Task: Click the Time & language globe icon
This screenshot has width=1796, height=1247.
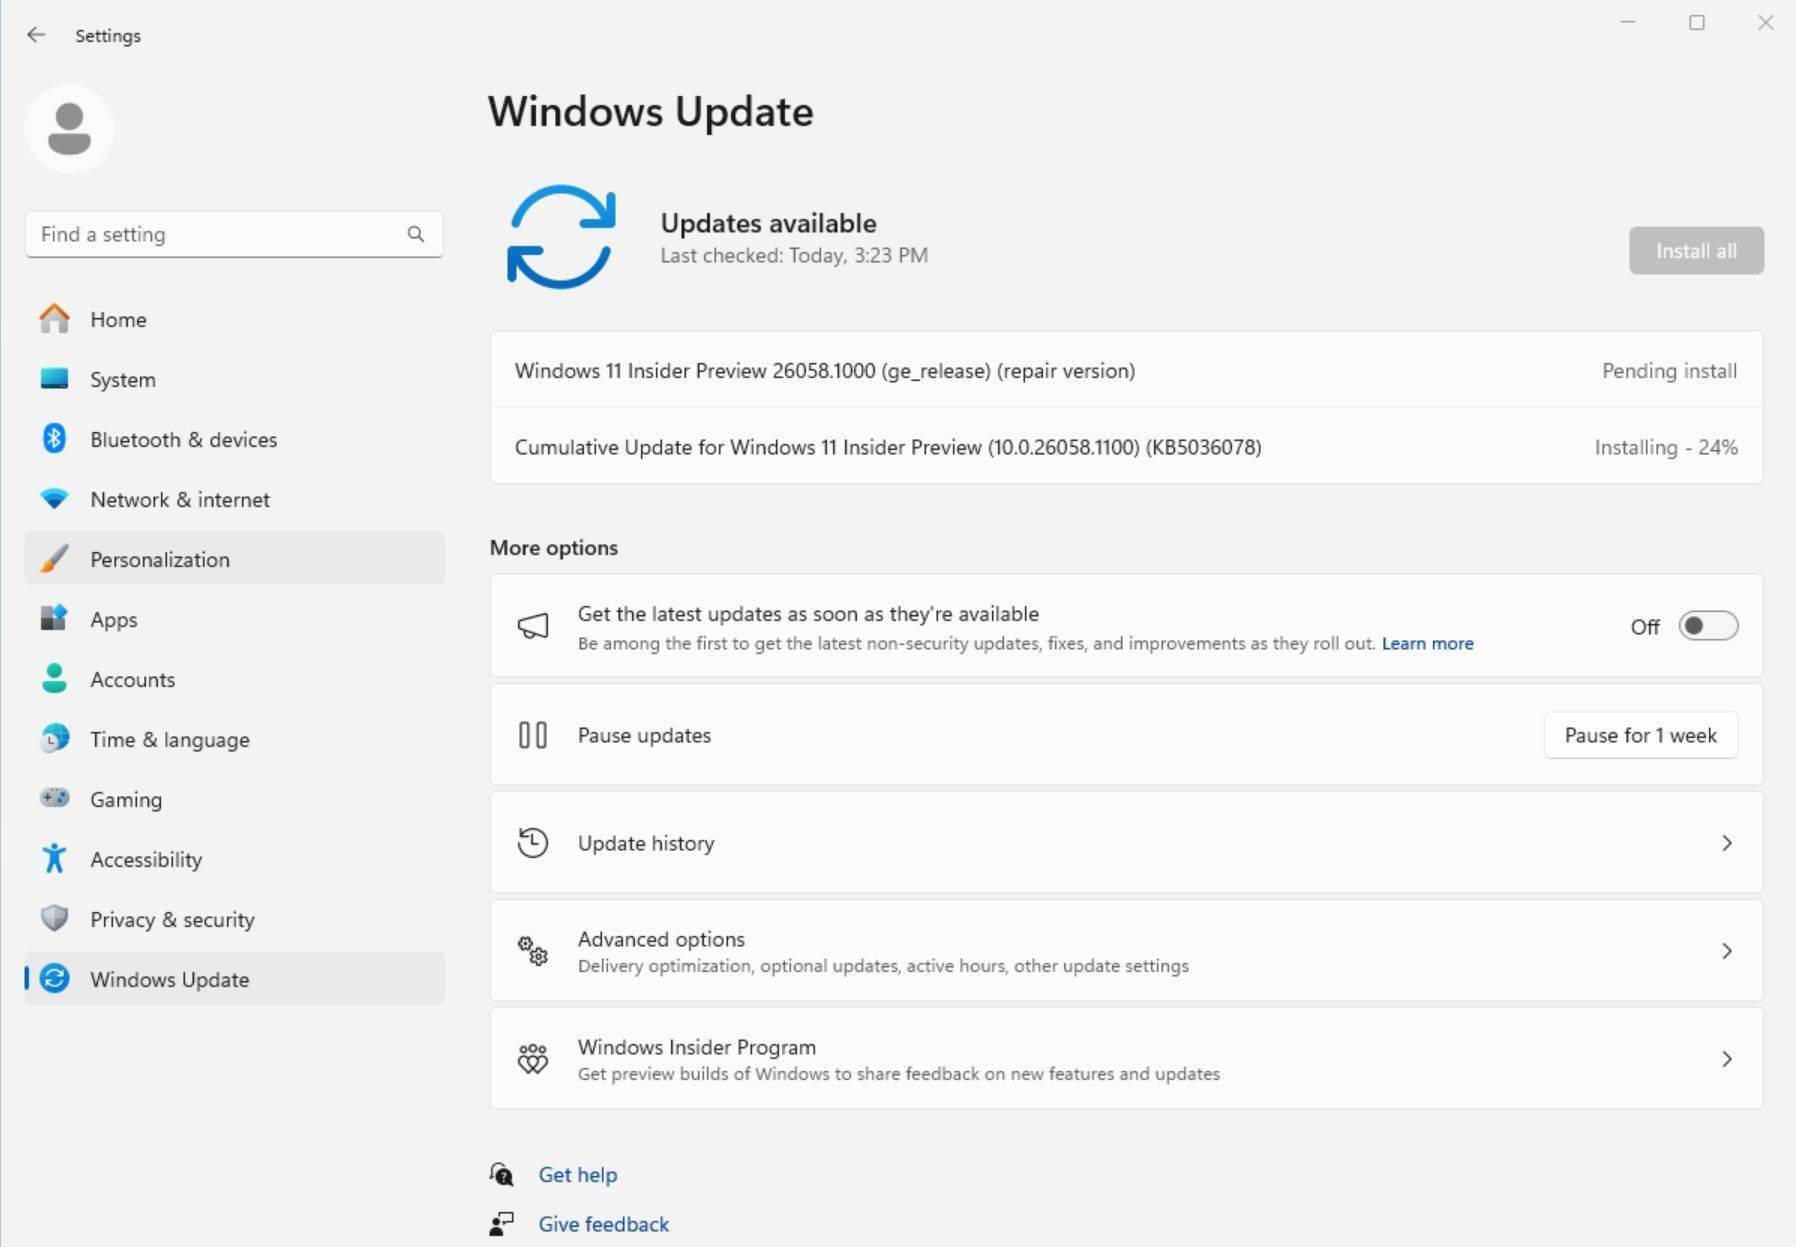Action: (54, 739)
